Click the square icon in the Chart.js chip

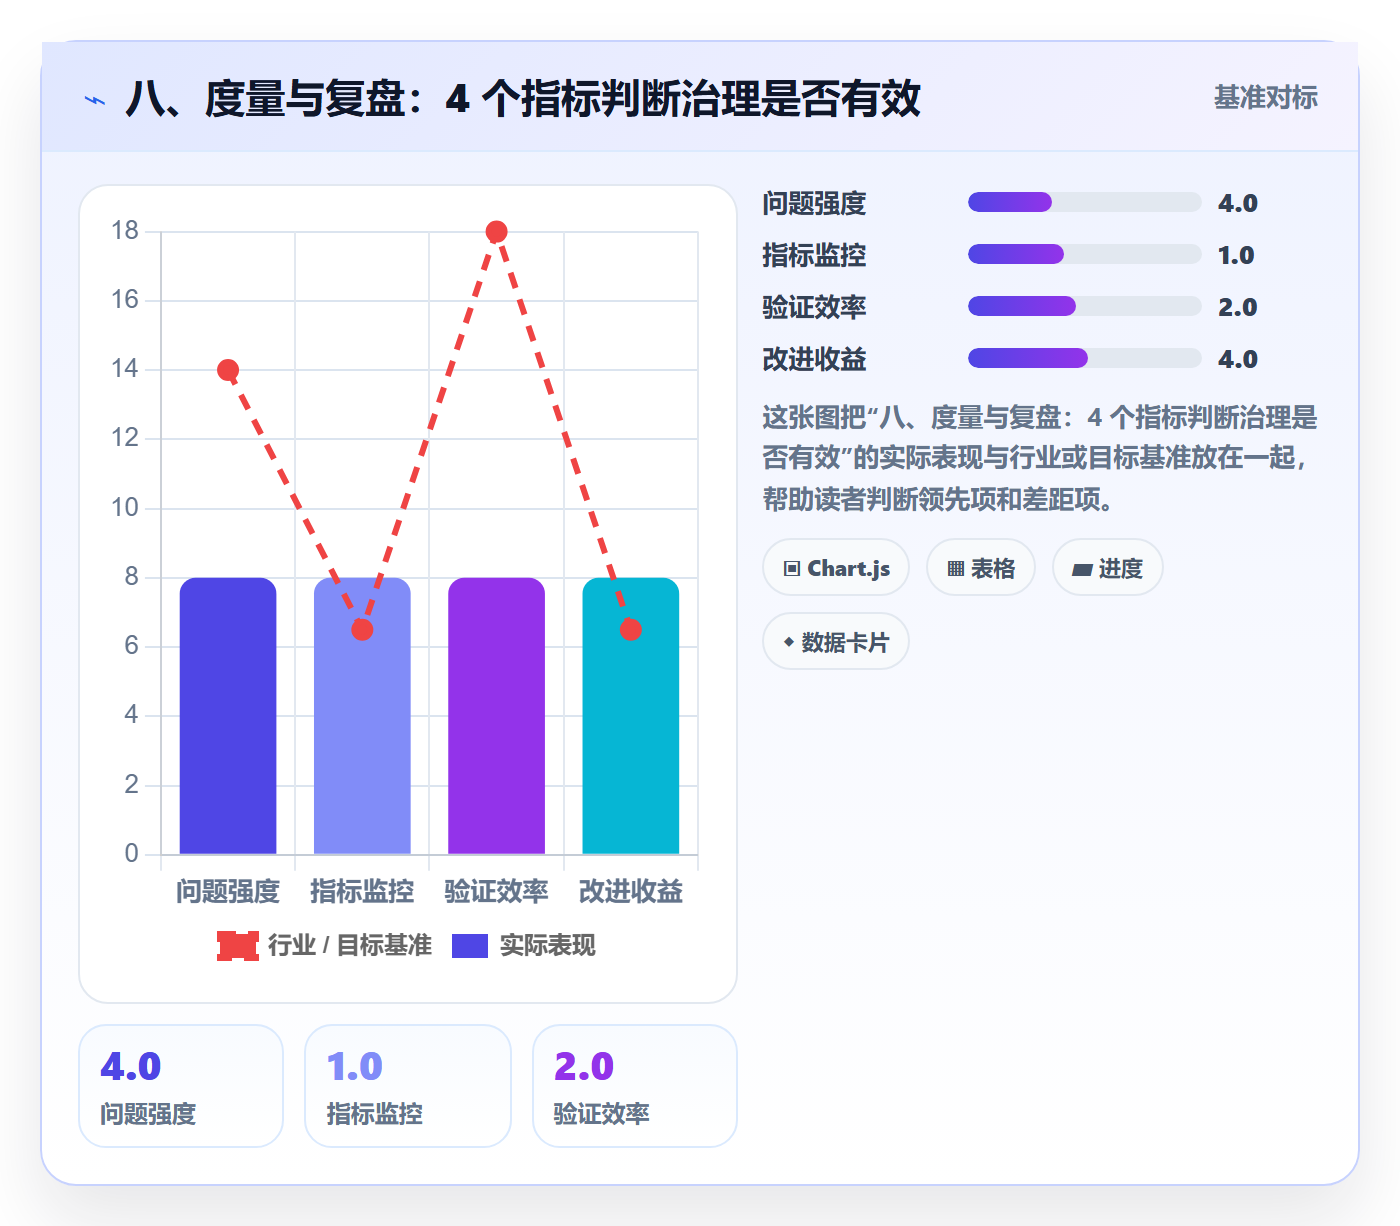[792, 569]
